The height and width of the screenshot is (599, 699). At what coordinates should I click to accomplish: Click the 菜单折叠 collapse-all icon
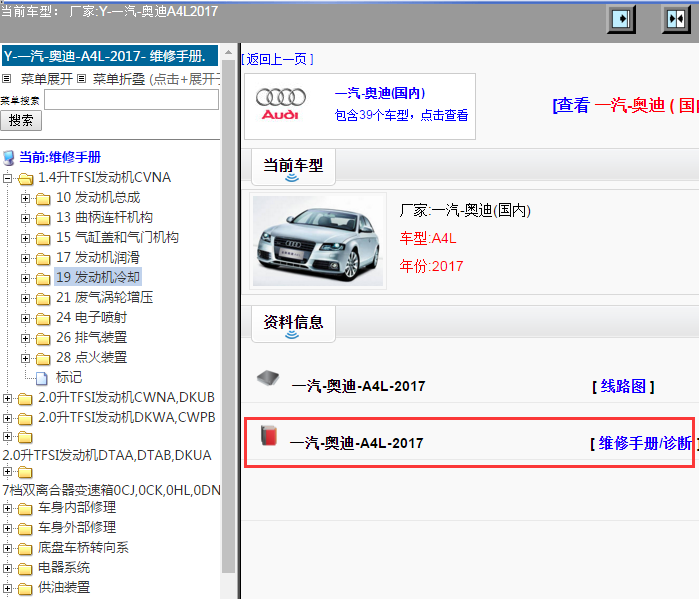81,79
